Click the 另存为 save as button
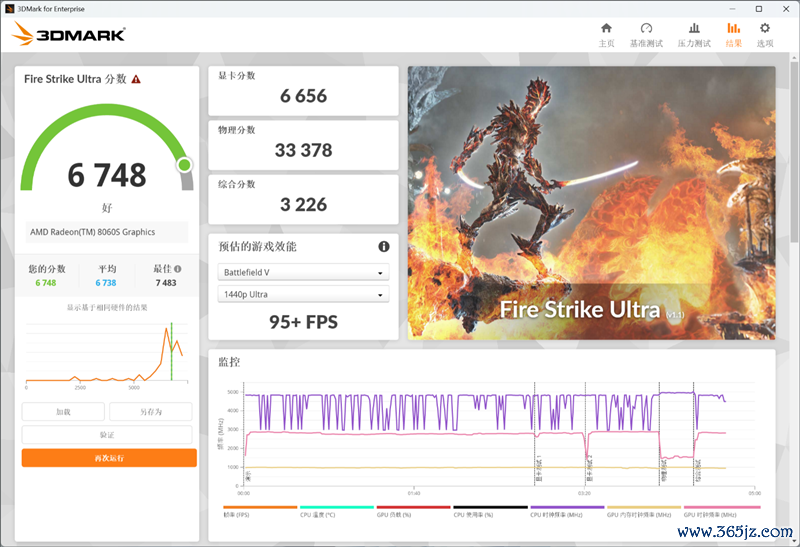This screenshot has width=800, height=547. click(x=151, y=412)
